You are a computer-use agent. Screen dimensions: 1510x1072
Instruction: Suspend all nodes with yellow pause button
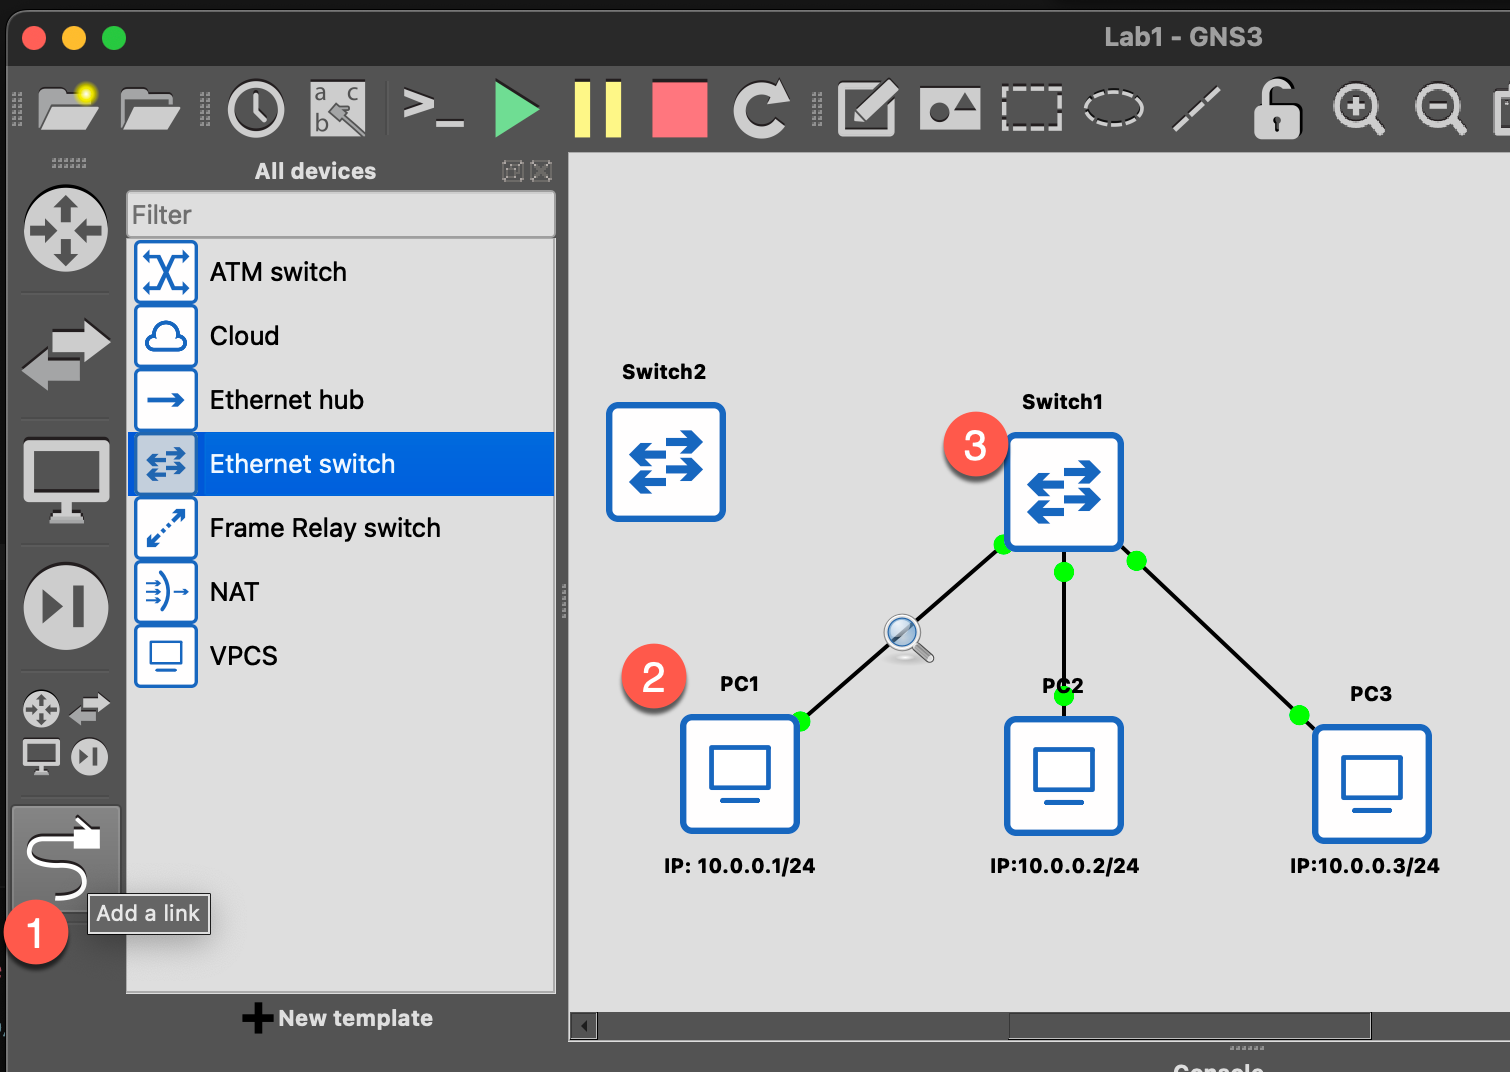598,109
